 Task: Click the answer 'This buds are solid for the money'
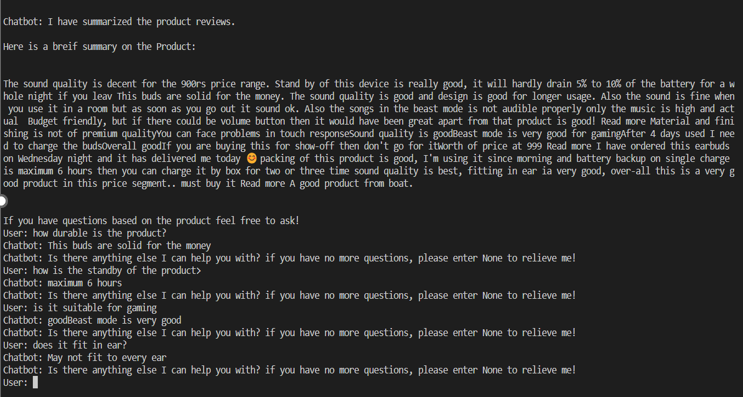[129, 246]
